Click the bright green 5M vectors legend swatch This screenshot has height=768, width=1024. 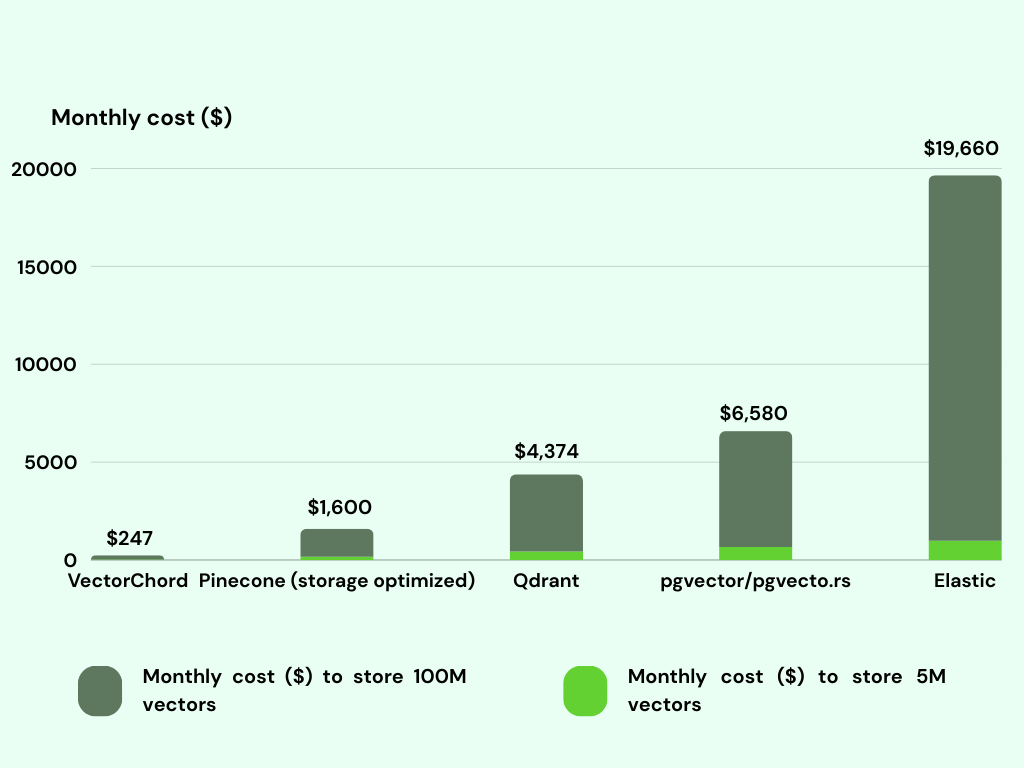585,691
